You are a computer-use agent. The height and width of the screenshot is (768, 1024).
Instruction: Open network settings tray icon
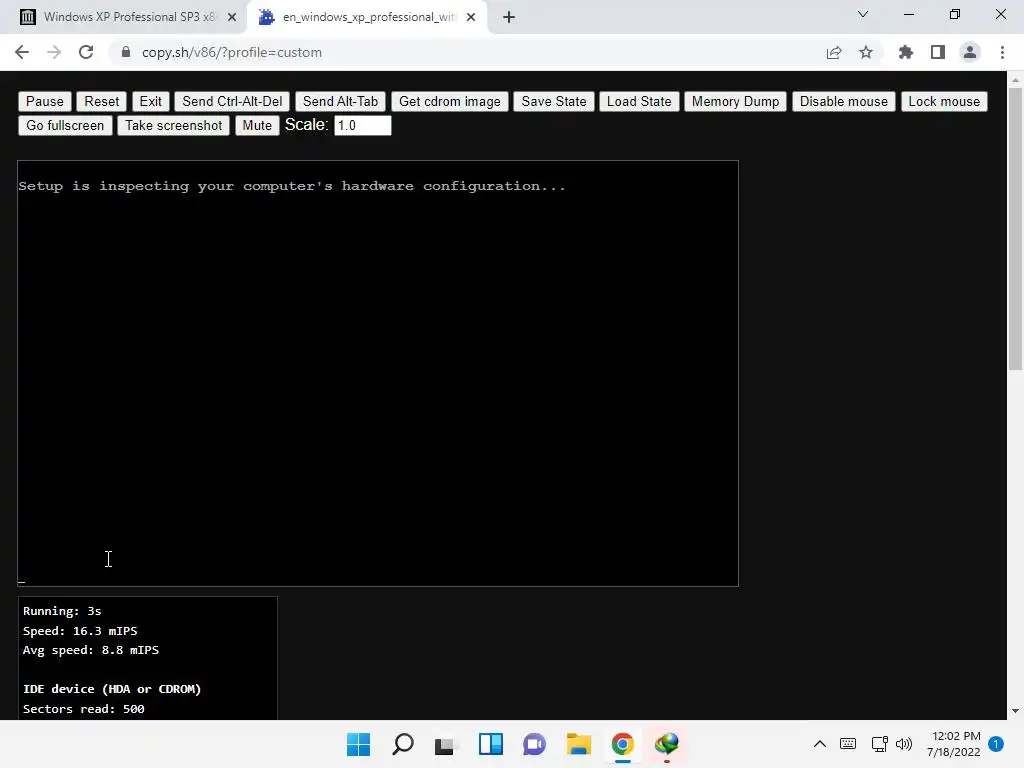point(879,744)
